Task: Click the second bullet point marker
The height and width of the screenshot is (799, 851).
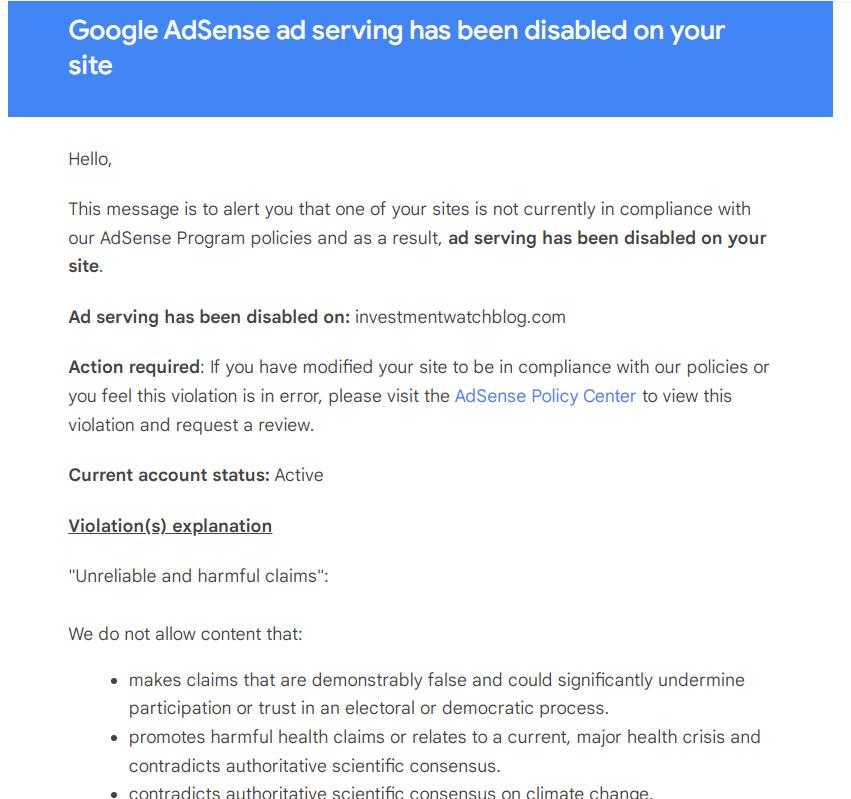Action: pyautogui.click(x=114, y=738)
